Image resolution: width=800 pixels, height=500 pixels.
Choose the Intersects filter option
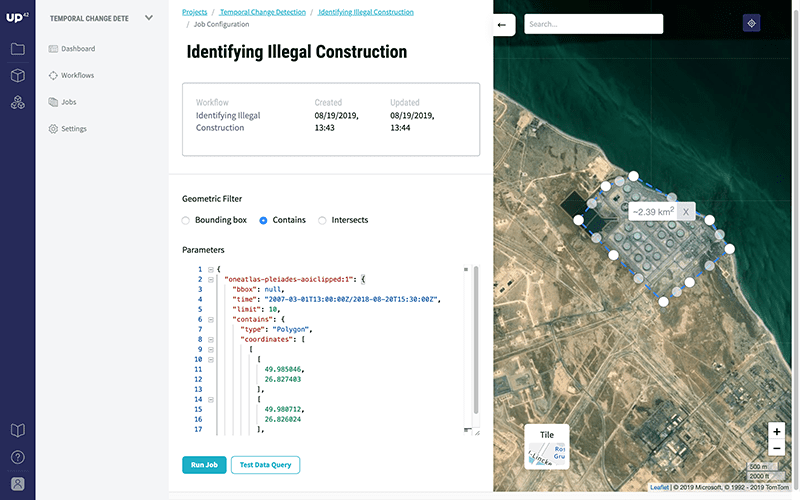point(322,220)
